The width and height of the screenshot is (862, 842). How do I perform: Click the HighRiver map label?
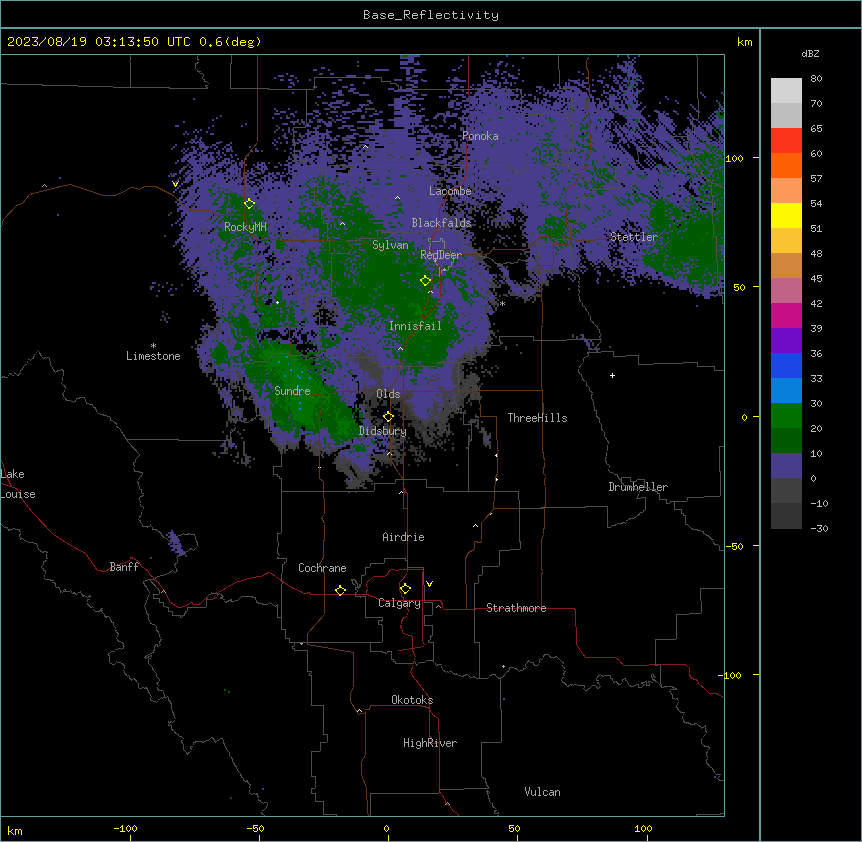[x=430, y=743]
